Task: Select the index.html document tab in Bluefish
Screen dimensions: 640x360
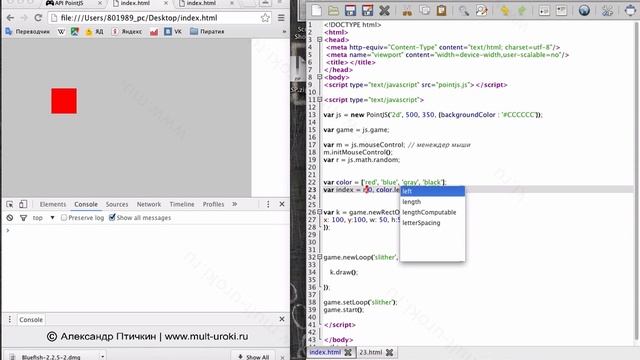Action: tap(325, 352)
